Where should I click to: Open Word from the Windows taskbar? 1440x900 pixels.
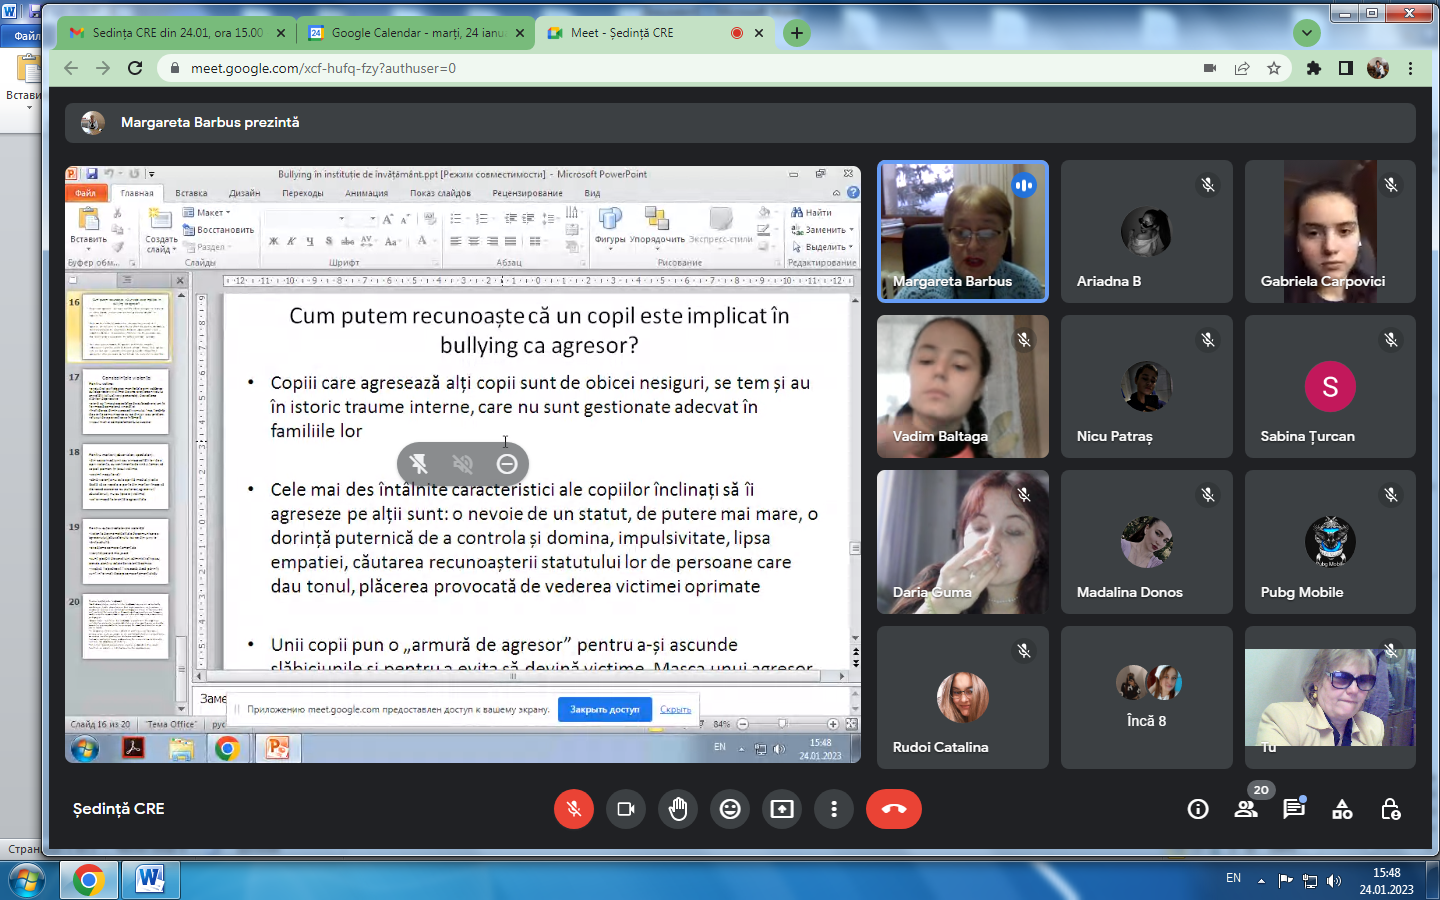click(x=150, y=880)
